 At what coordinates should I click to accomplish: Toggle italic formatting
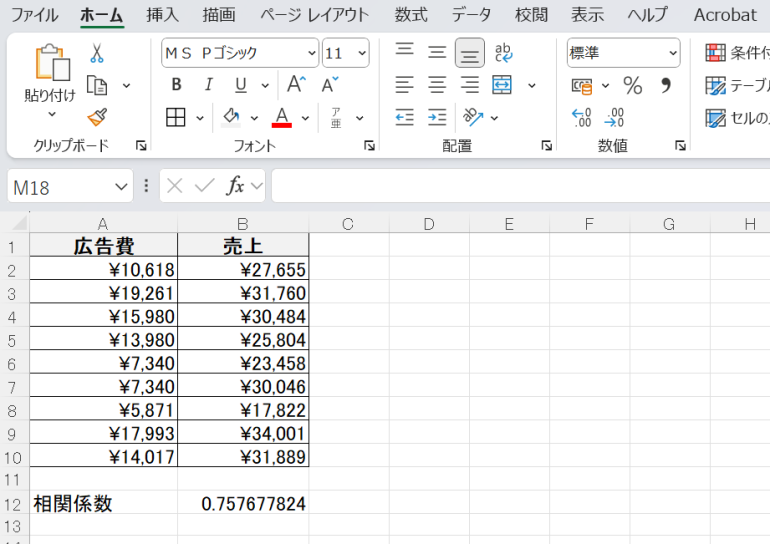pos(208,85)
